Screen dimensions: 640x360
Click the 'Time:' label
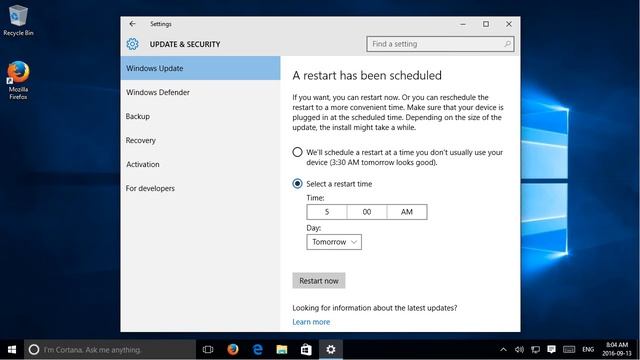(x=315, y=198)
